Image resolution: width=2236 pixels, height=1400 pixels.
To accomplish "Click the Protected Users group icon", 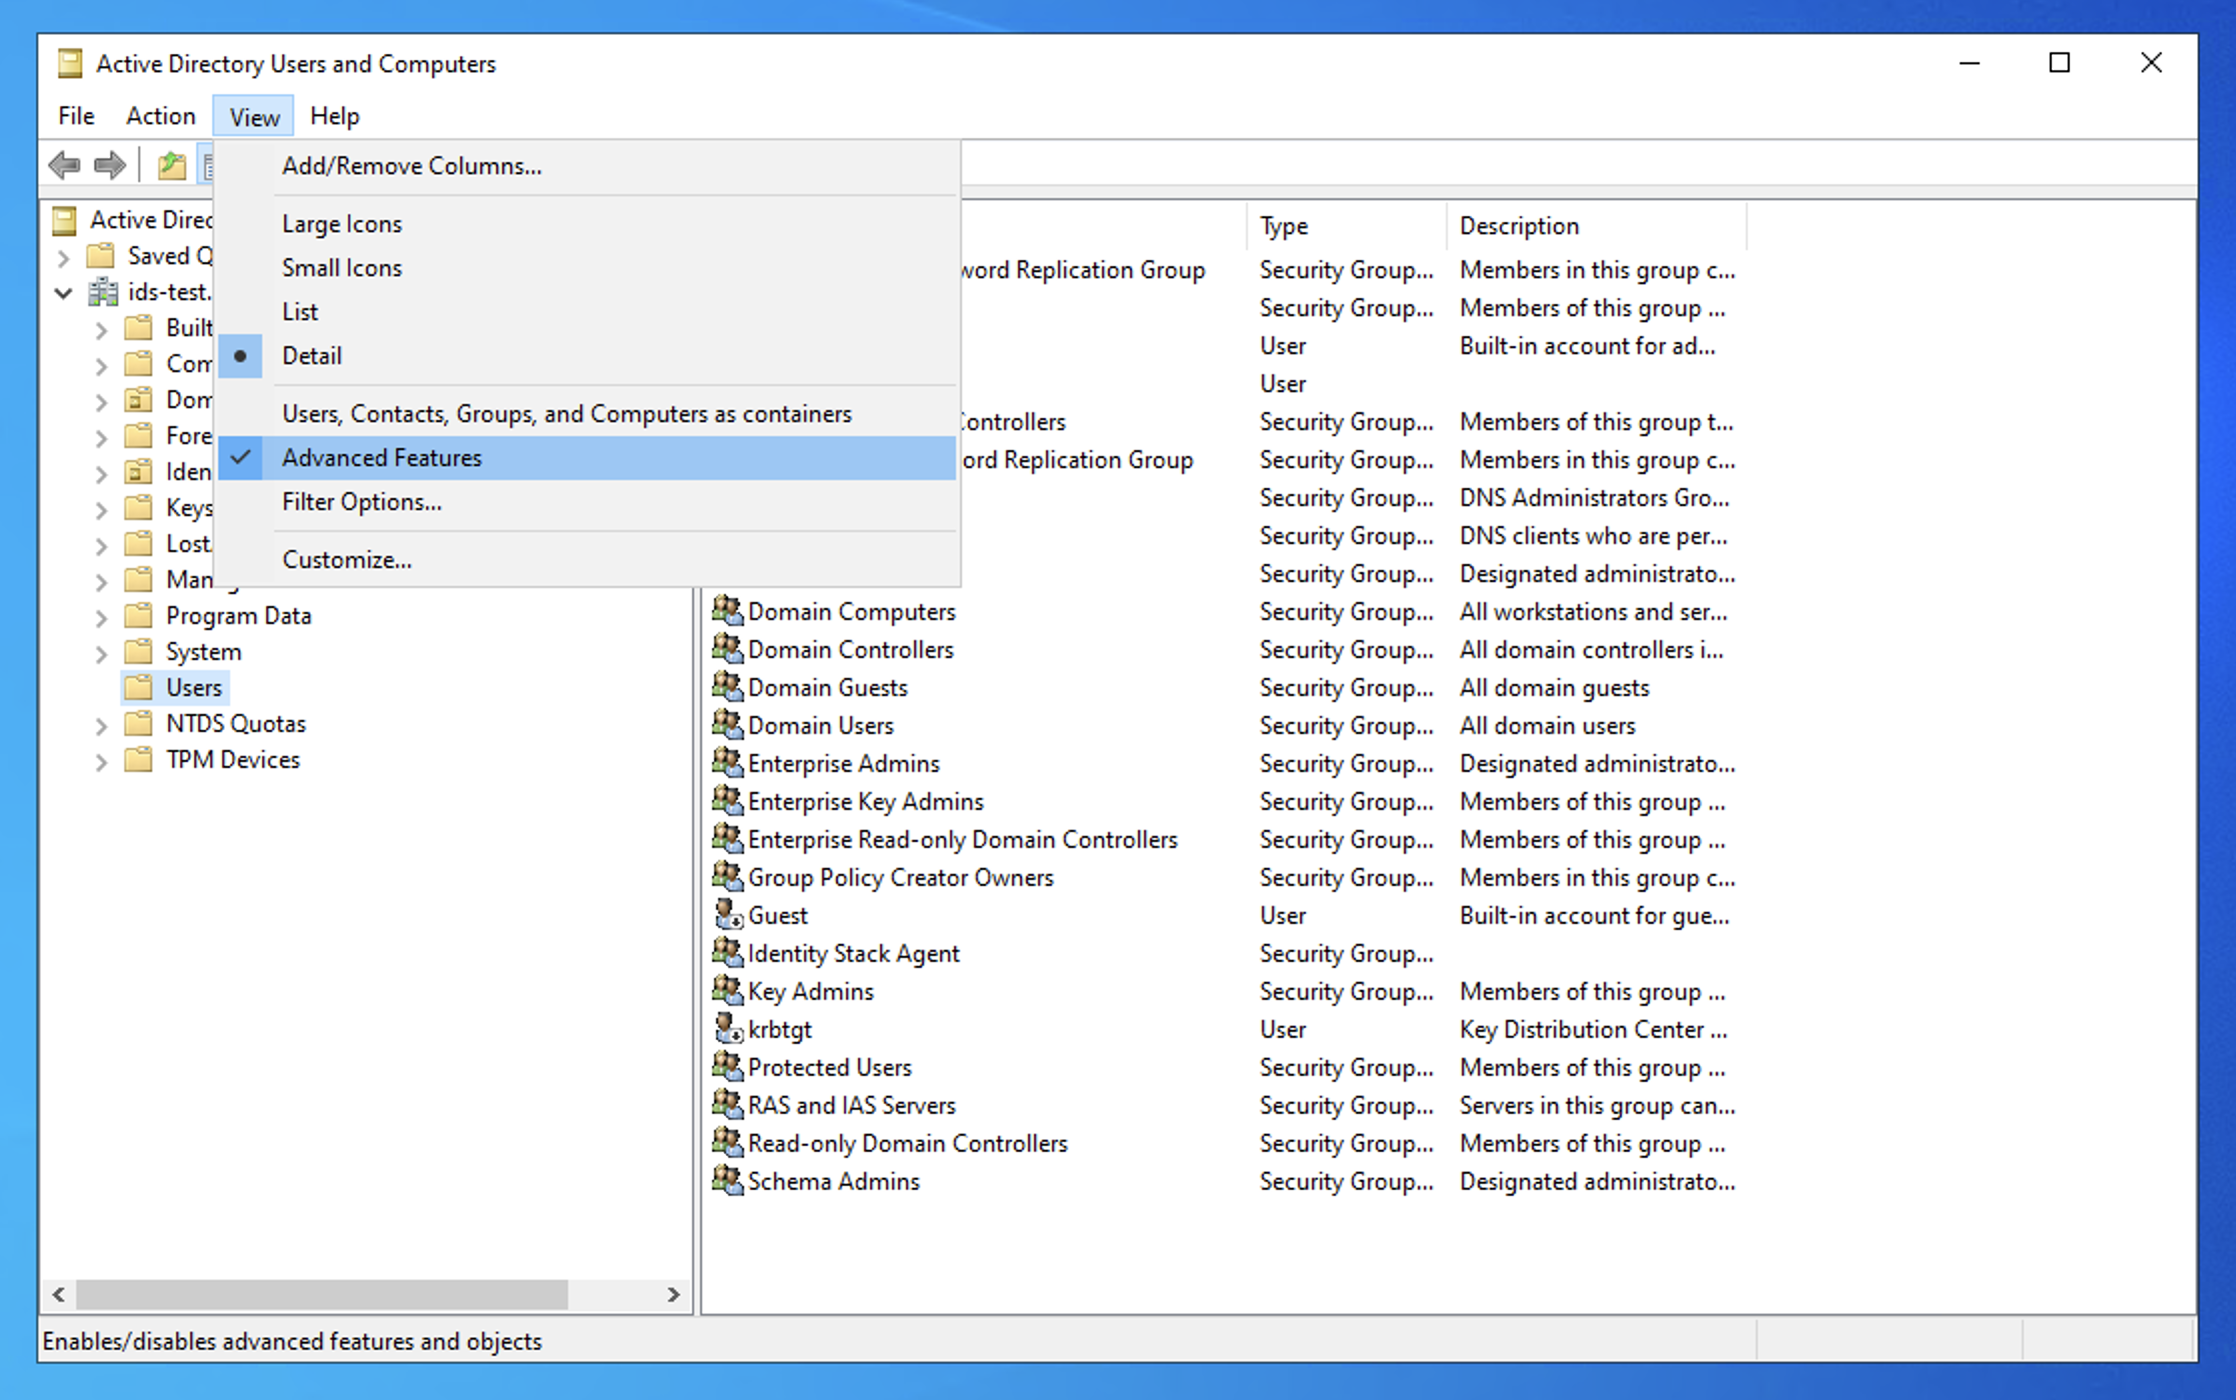I will tap(727, 1066).
